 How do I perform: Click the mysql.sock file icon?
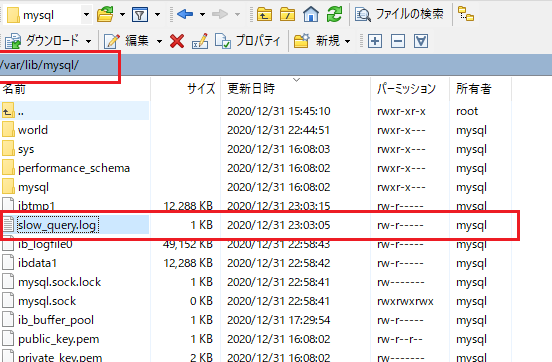(8, 301)
